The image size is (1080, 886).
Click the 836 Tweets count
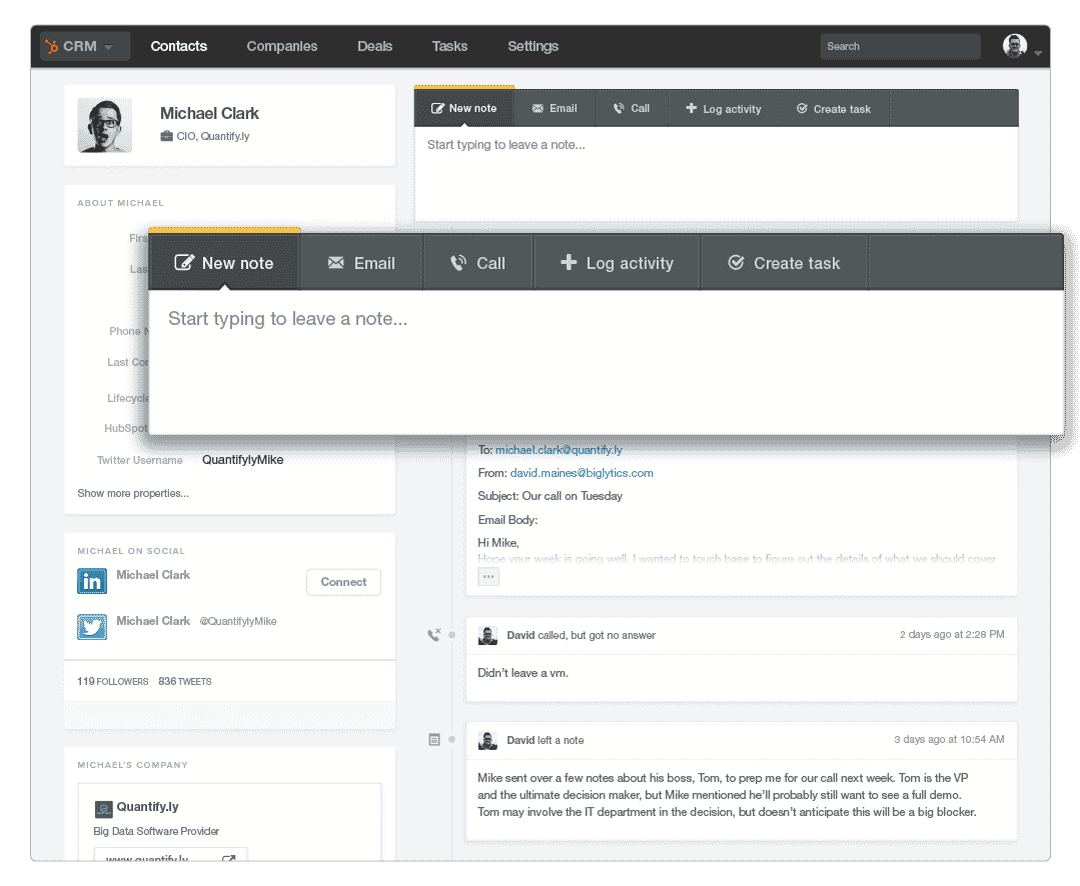(x=185, y=681)
